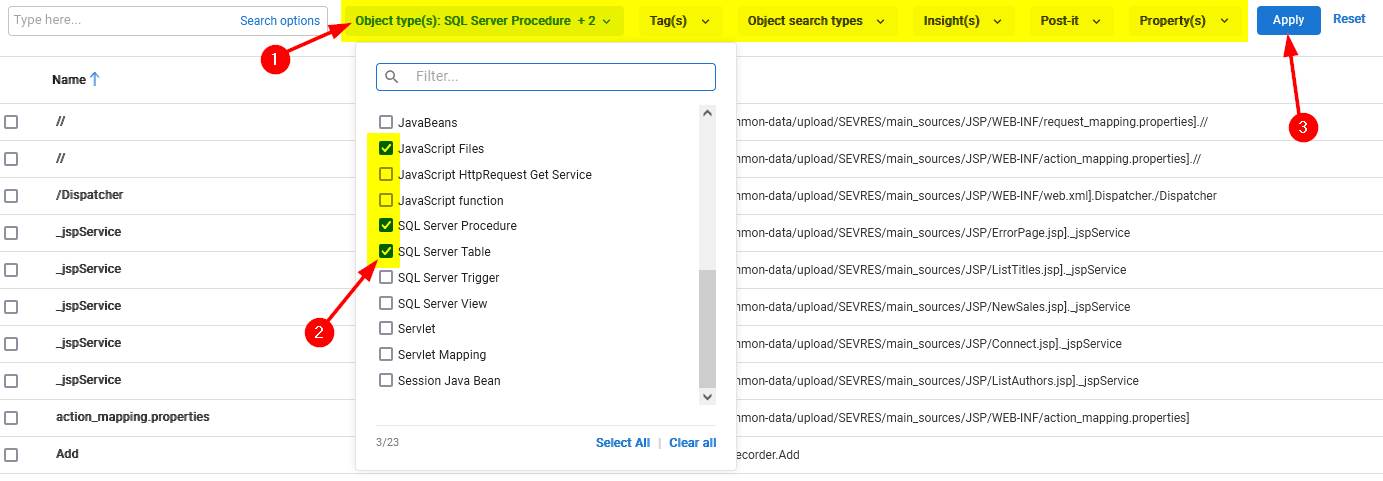Screen dimensions: 1383x481
Task: Collapse the Object type(s) dropdown
Action: pos(483,21)
